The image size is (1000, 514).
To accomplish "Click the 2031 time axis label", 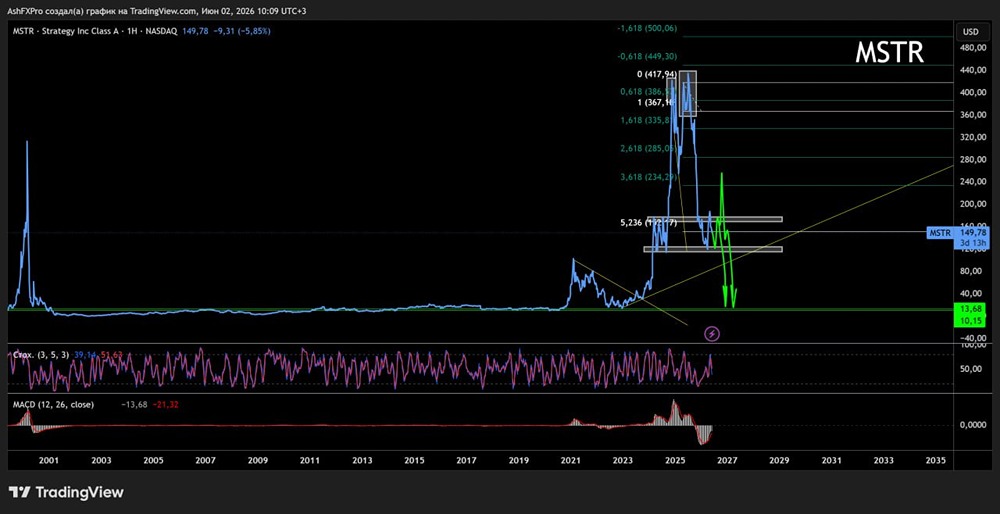I will 831,460.
